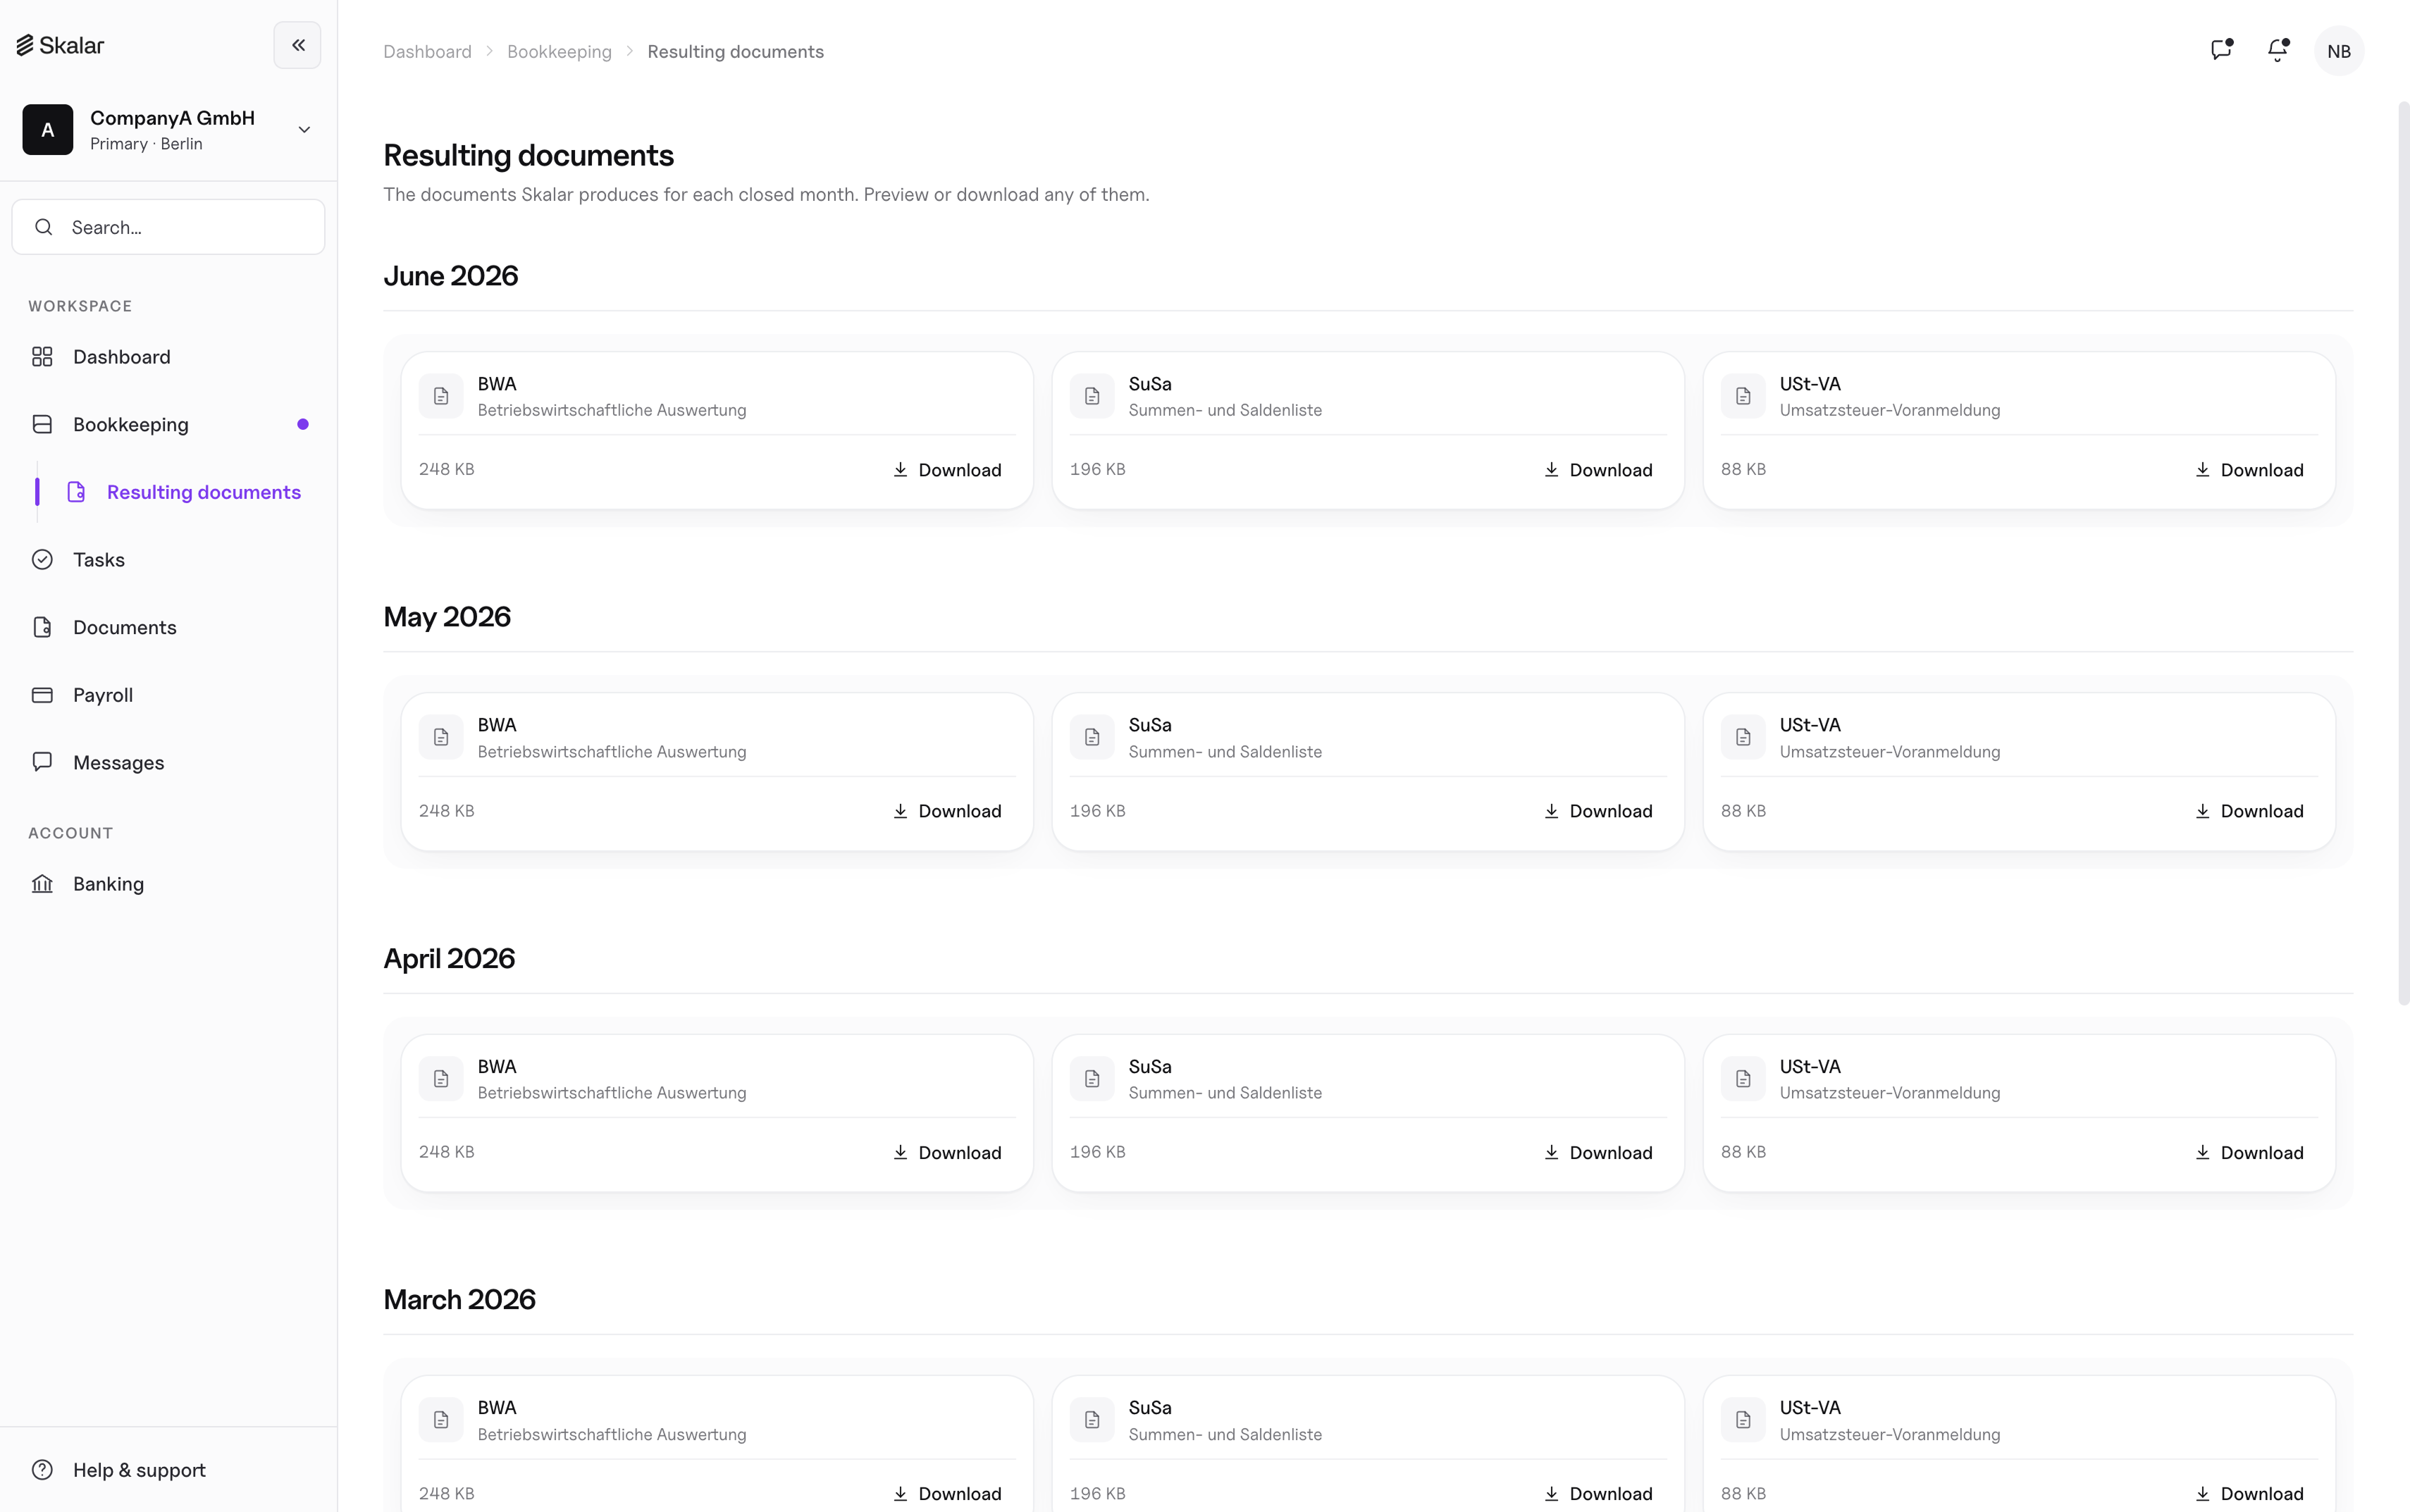Collapse the sidebar with the double-chevron button
Image resolution: width=2410 pixels, height=1512 pixels.
coord(297,45)
